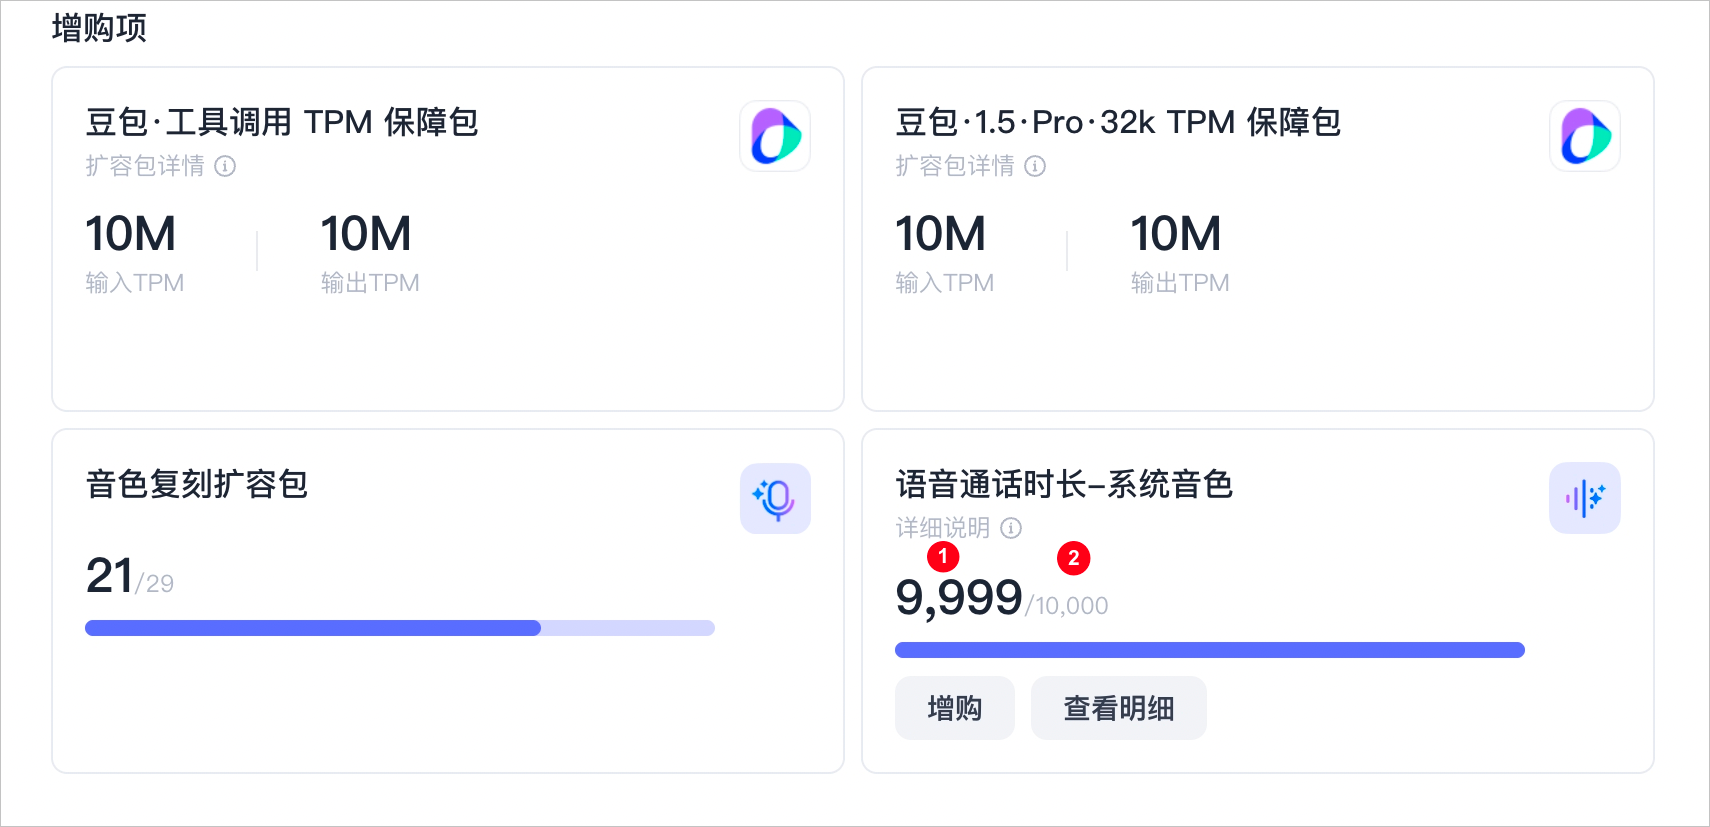Viewport: 1710px width, 827px height.
Task: Click red annotation marker 2
Action: click(x=1074, y=558)
